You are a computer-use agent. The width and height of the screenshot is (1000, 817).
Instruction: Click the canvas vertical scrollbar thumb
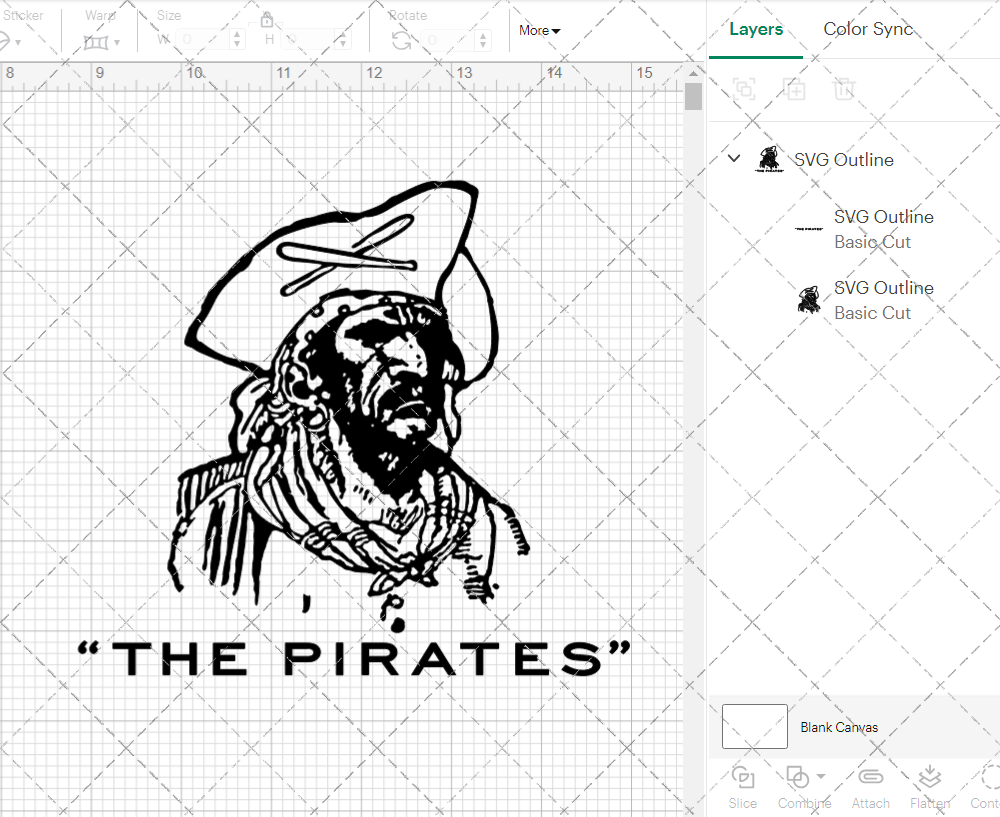[x=693, y=97]
